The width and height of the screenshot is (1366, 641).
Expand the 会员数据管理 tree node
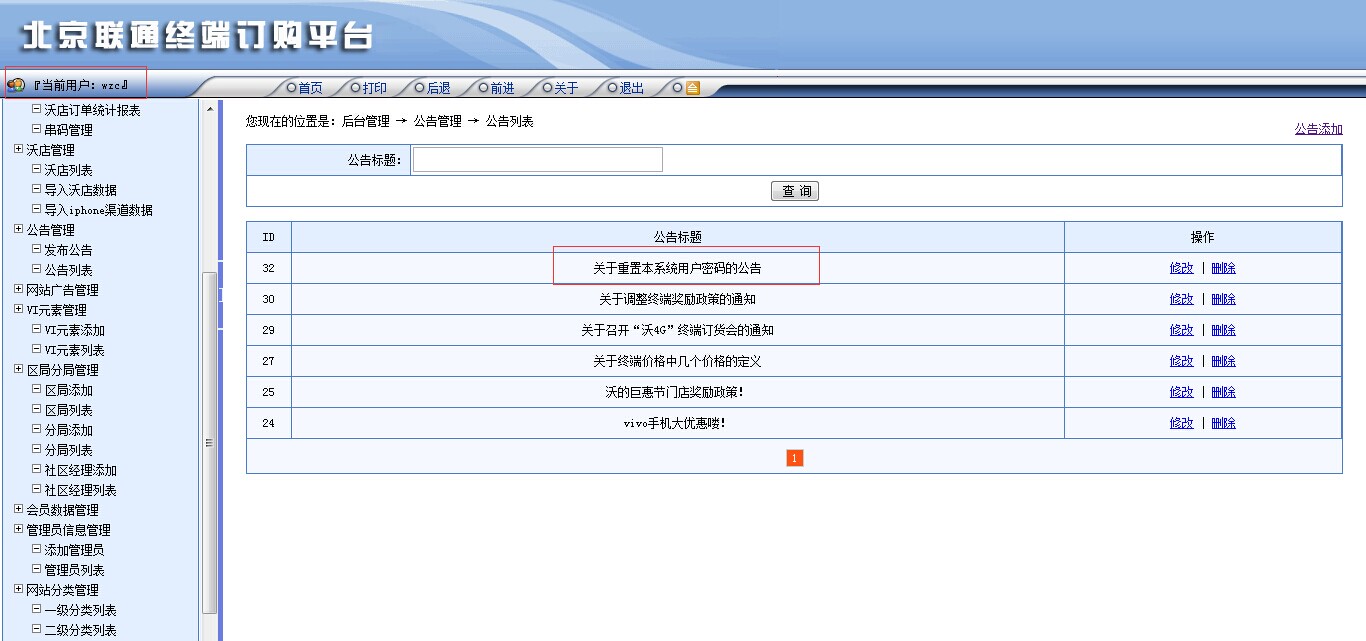tap(19, 509)
